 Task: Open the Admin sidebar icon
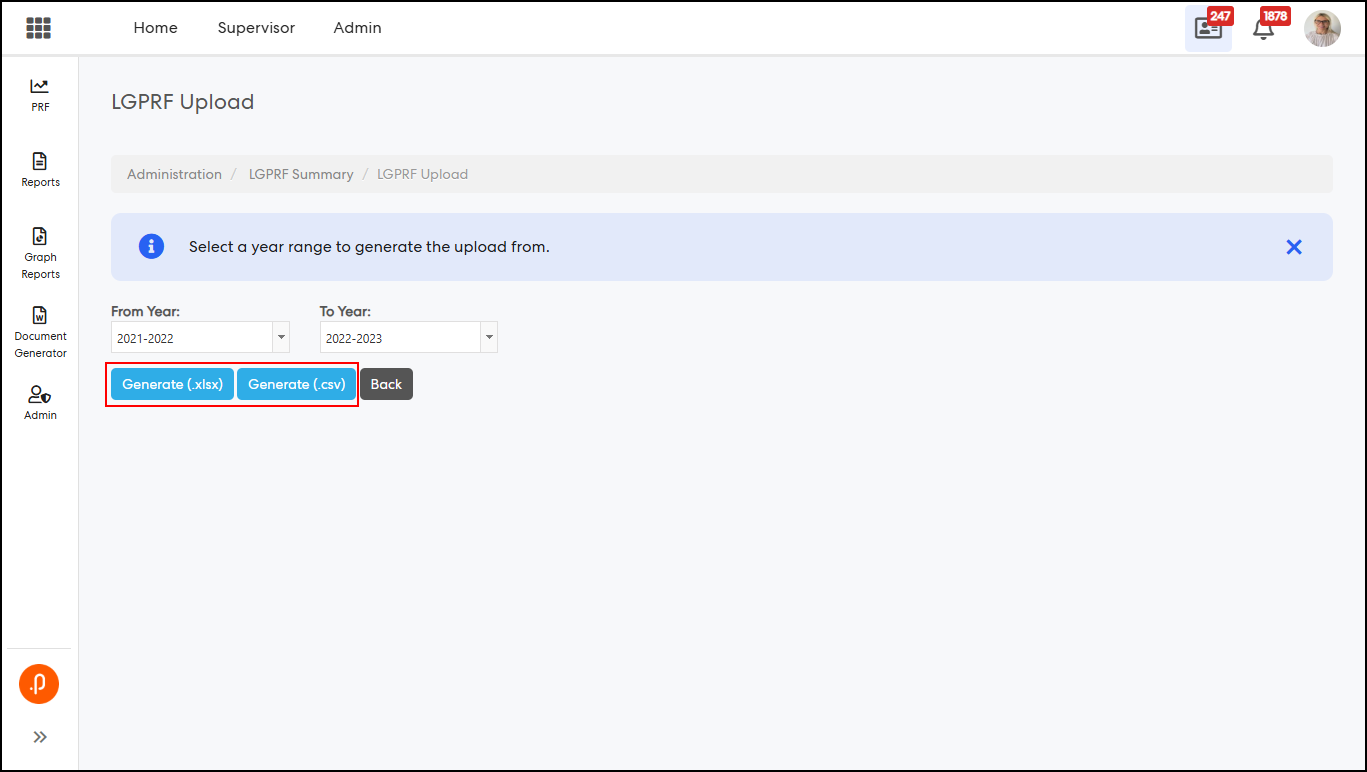(x=40, y=395)
